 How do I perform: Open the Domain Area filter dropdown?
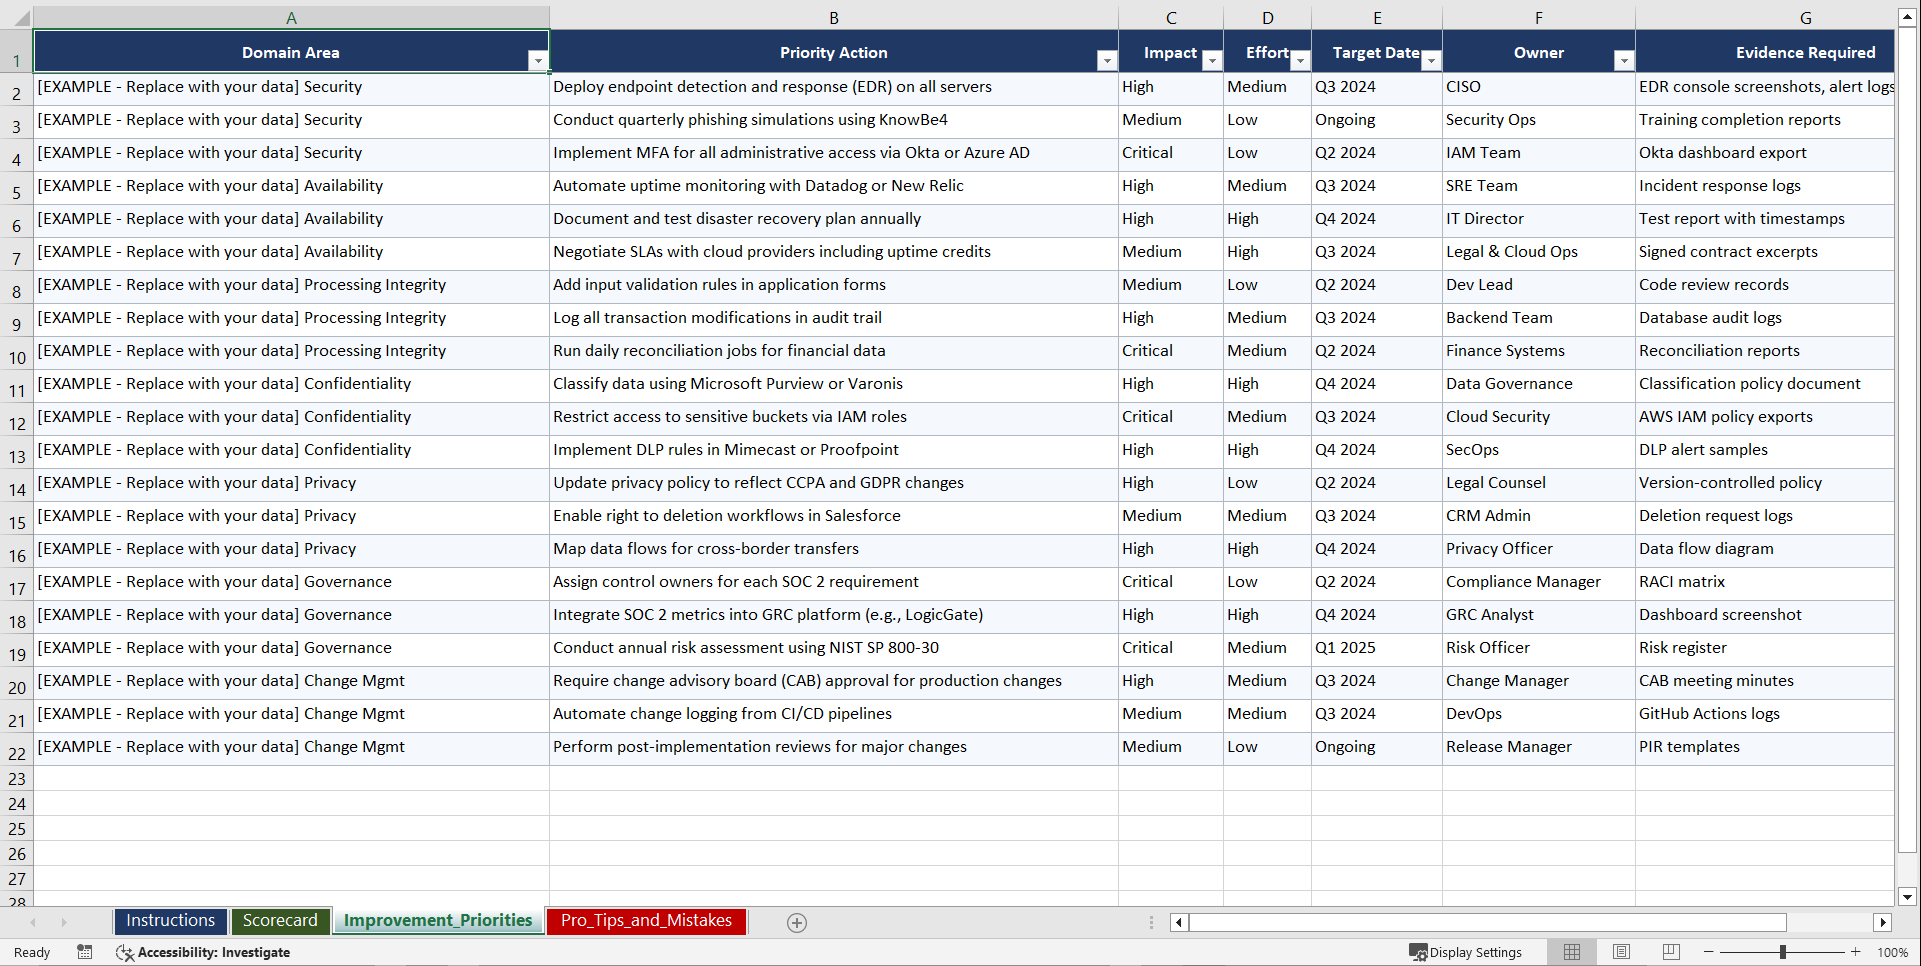[539, 61]
